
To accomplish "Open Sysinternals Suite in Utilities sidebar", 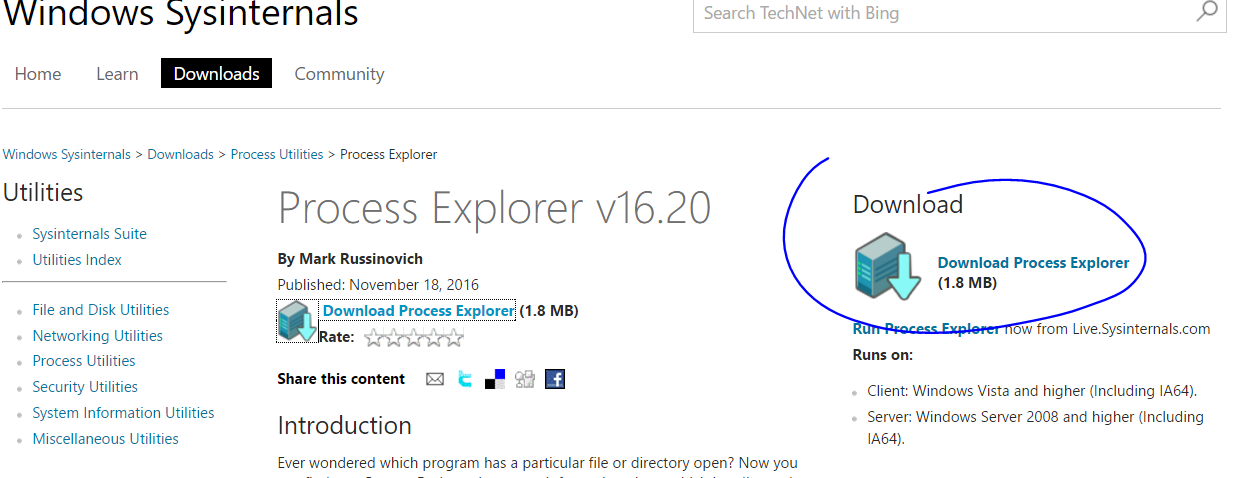I will 89,234.
